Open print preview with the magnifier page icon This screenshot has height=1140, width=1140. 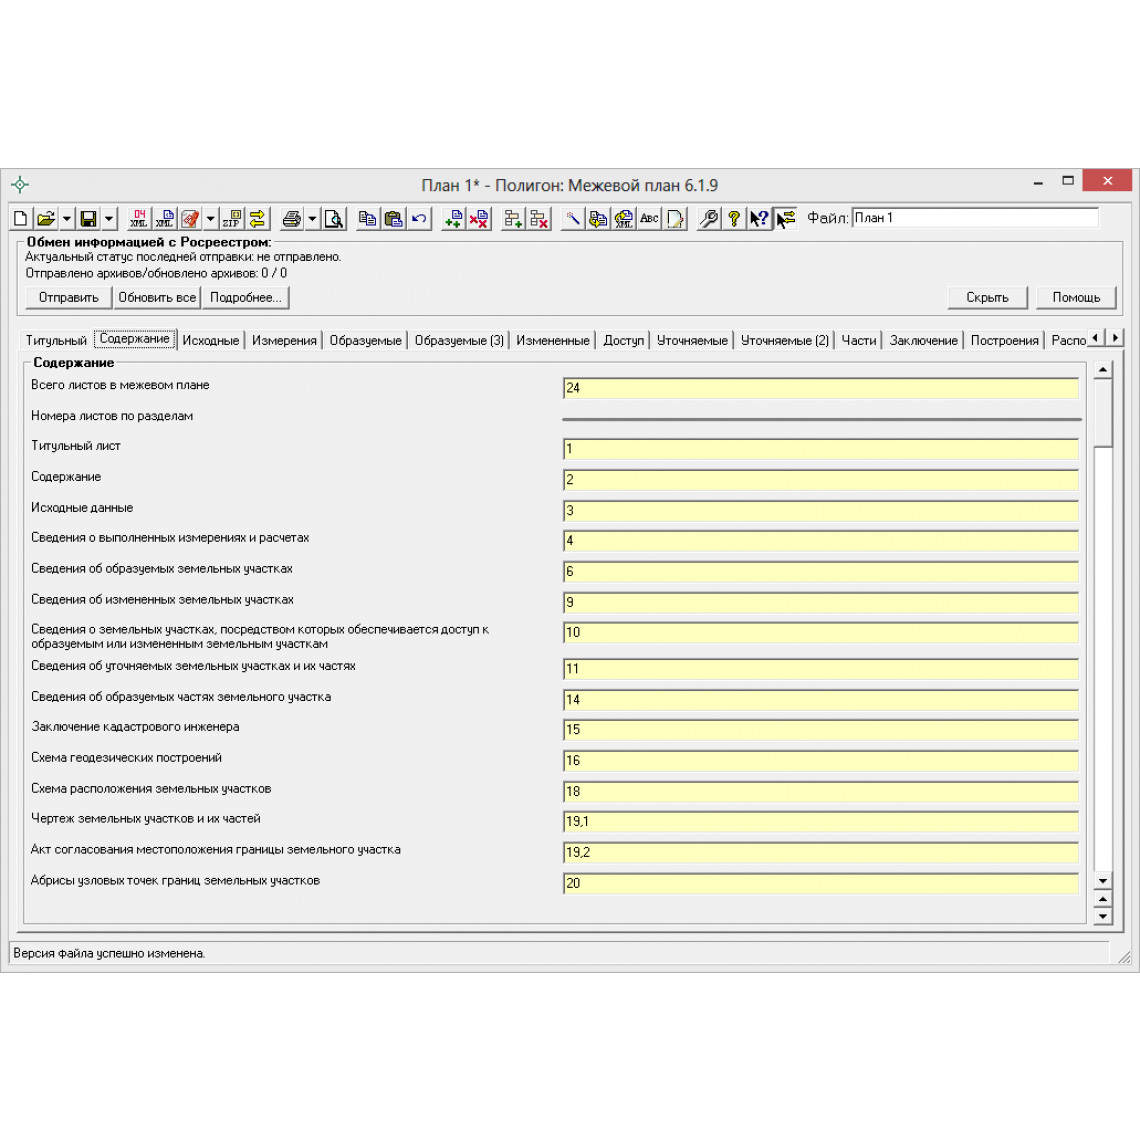point(334,218)
